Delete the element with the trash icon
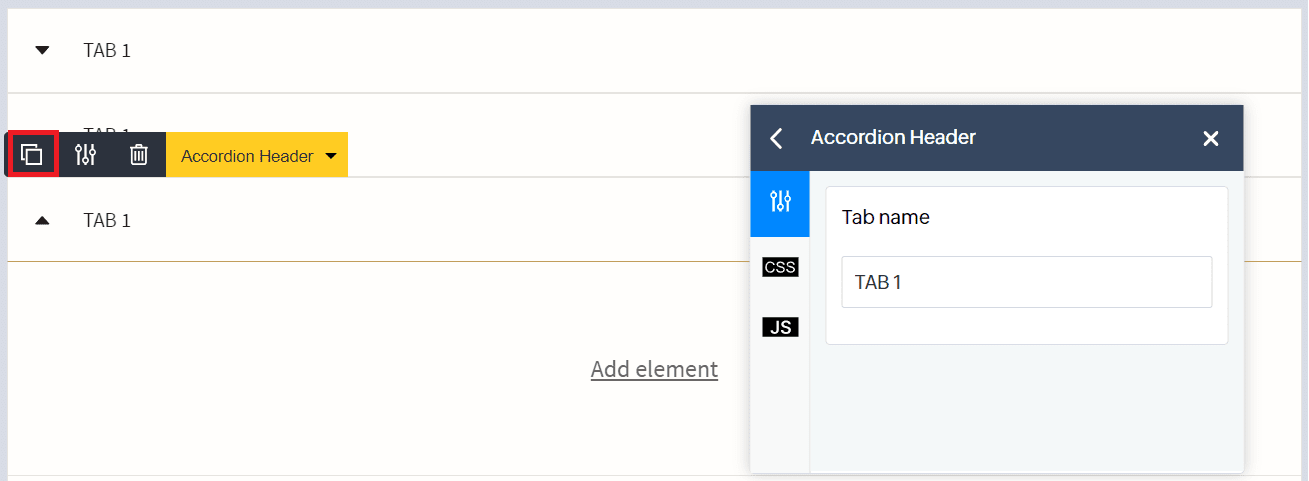The height and width of the screenshot is (481, 1309). point(139,155)
